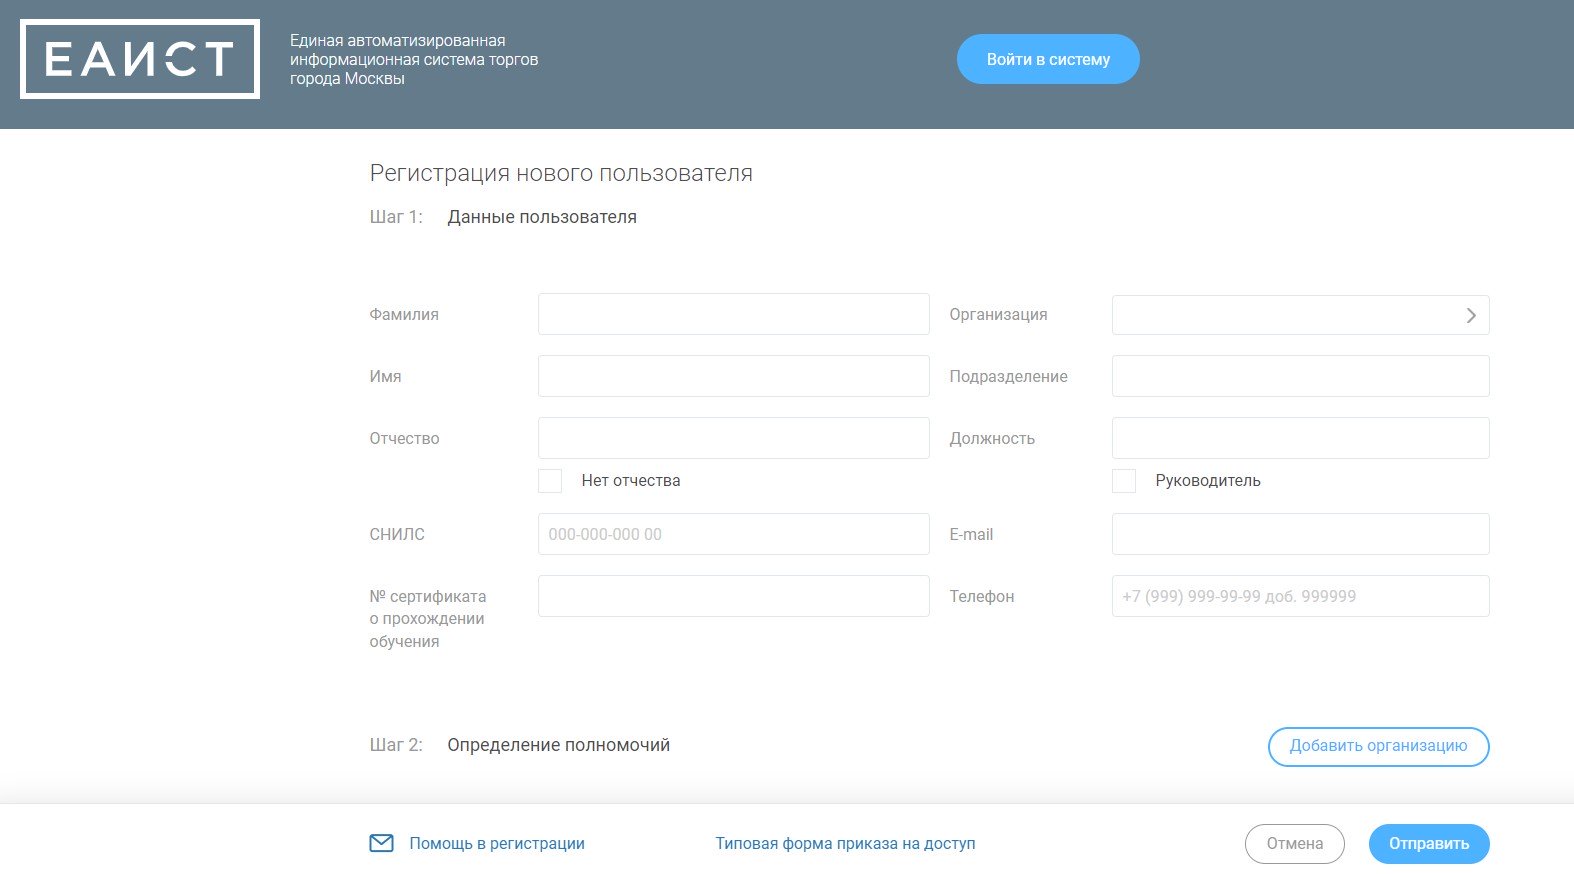Click the Войти в систему button

1048,59
